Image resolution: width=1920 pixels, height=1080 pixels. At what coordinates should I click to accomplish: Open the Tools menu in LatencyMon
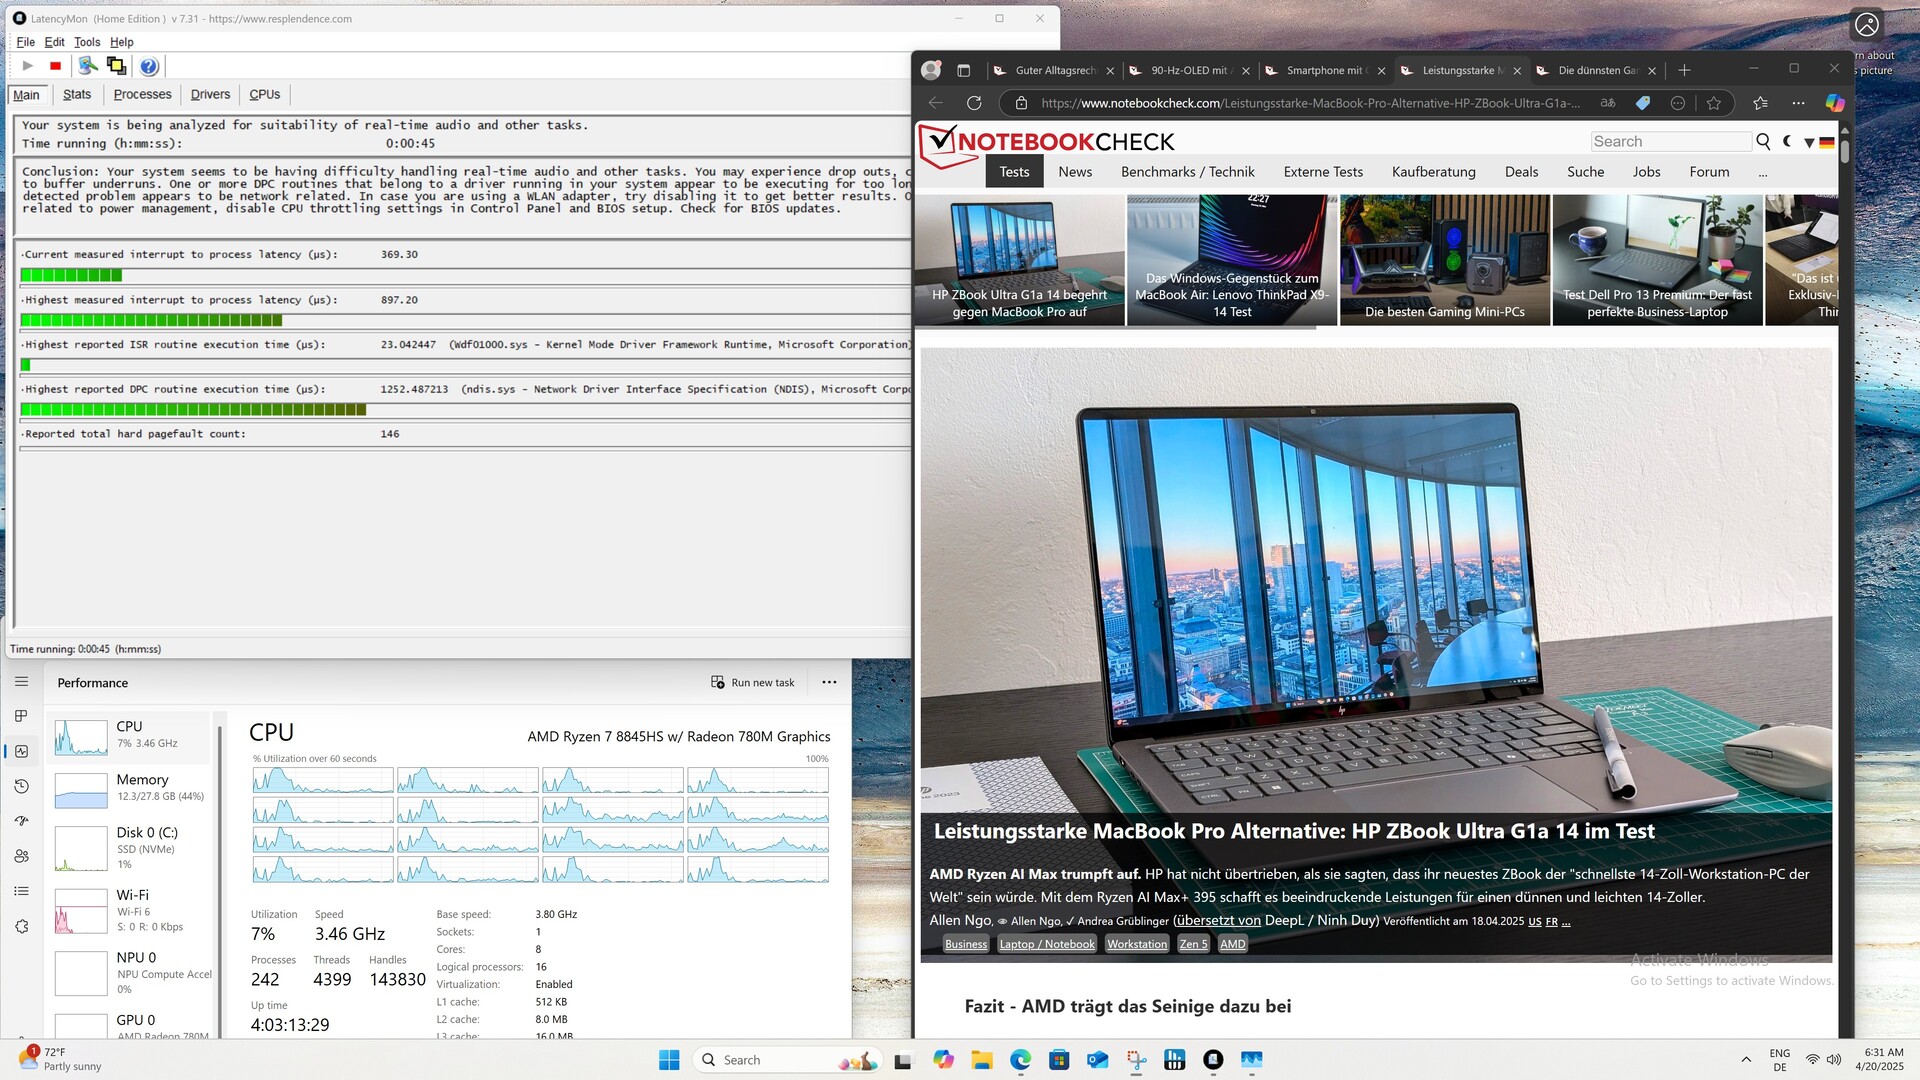[87, 42]
